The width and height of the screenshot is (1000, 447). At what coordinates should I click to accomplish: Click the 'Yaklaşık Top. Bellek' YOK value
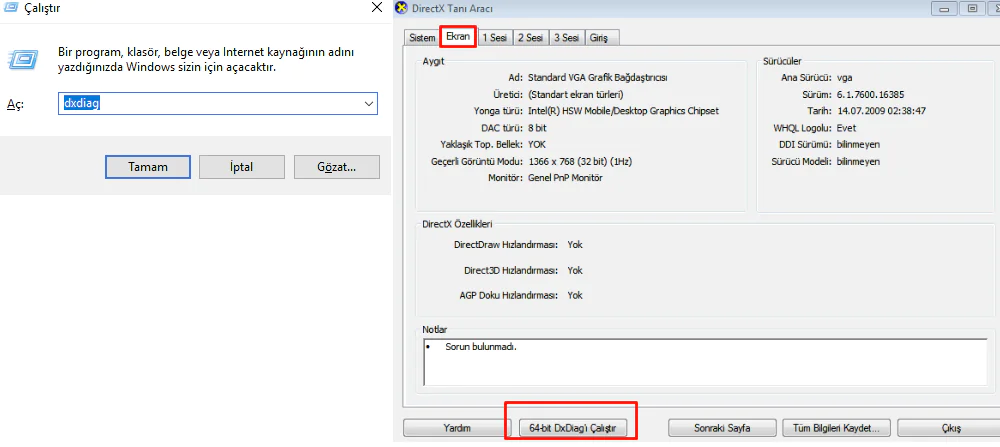coord(537,144)
